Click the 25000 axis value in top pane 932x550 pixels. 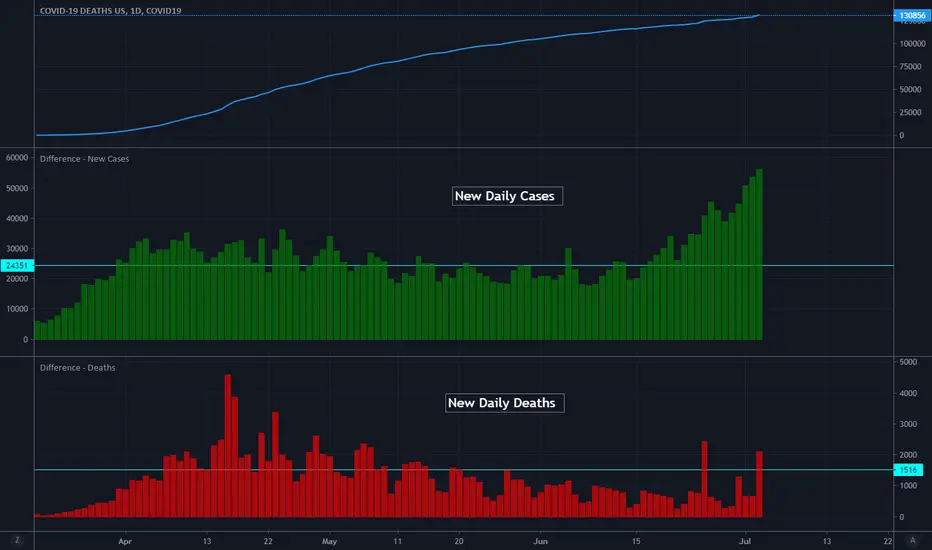910,112
